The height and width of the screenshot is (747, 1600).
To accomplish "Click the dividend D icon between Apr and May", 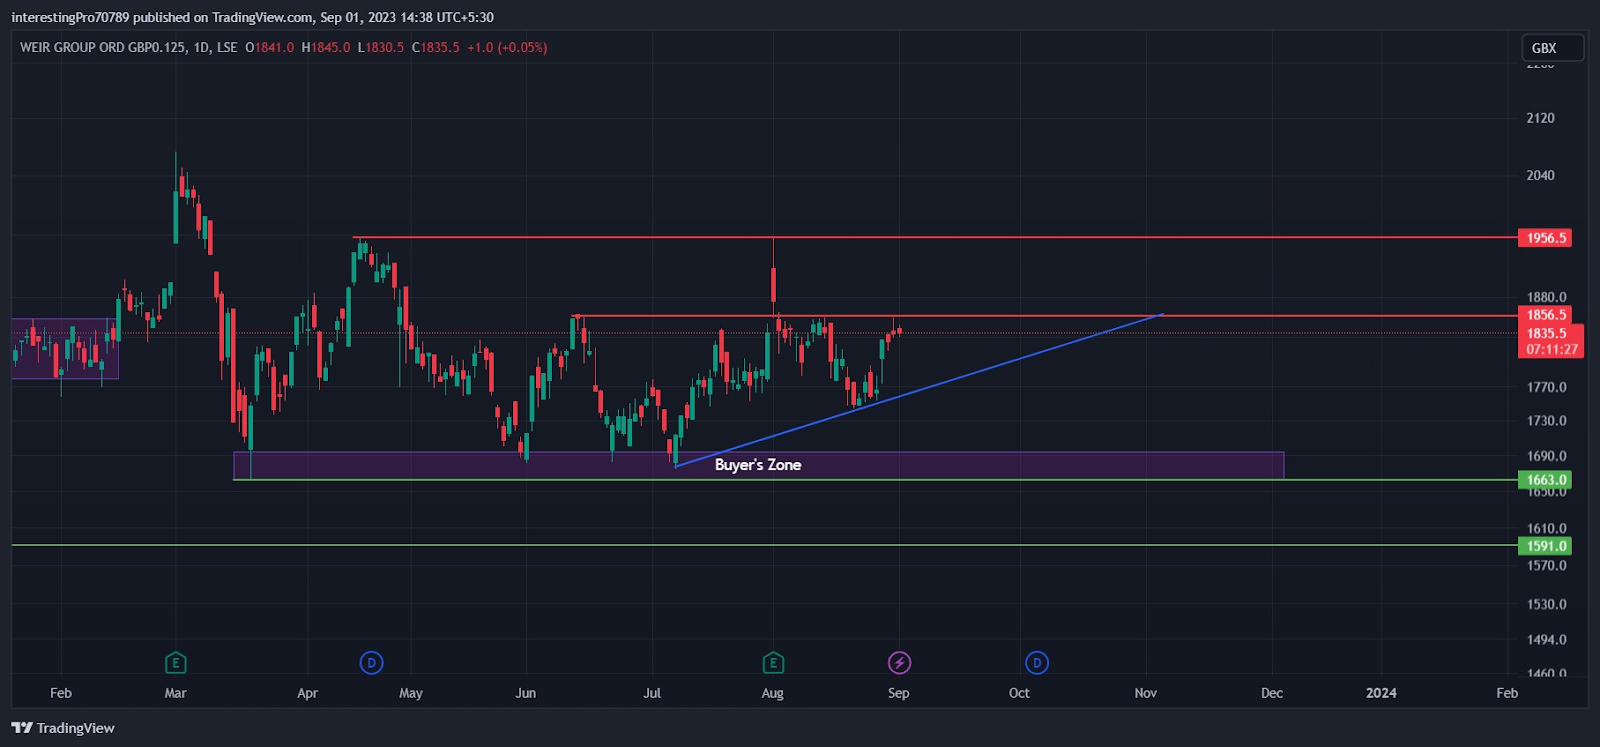I will tap(371, 662).
